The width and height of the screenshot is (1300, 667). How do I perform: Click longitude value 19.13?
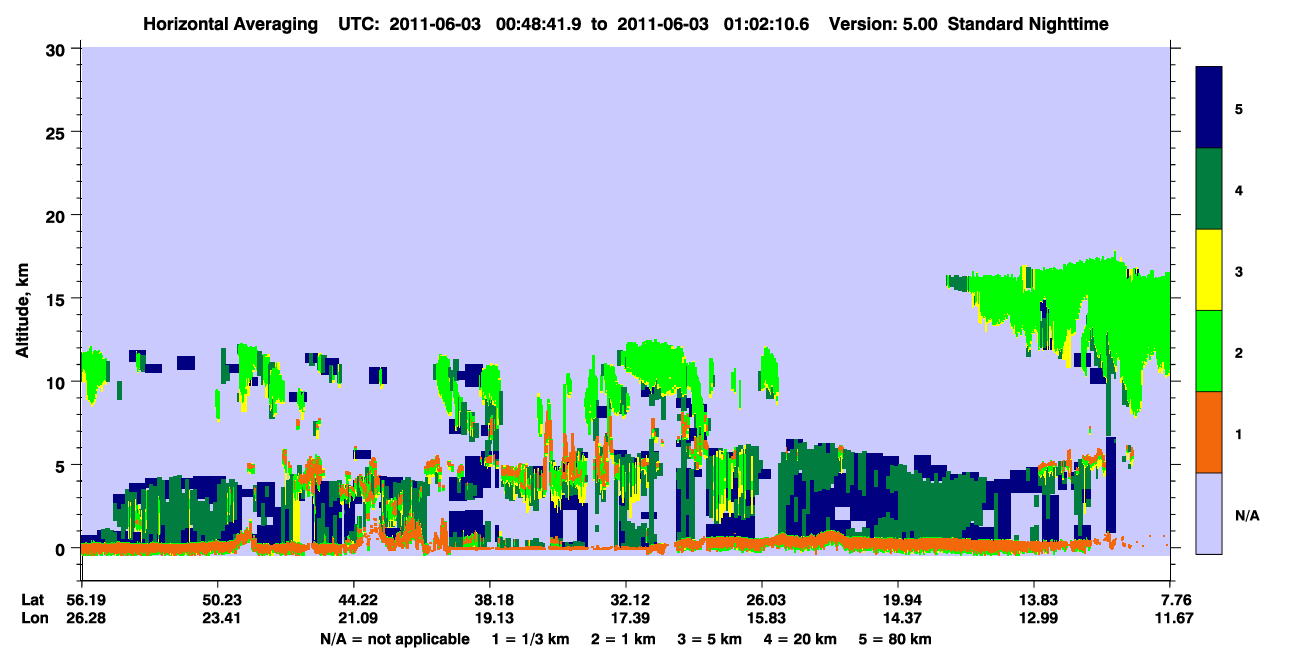pos(490,618)
